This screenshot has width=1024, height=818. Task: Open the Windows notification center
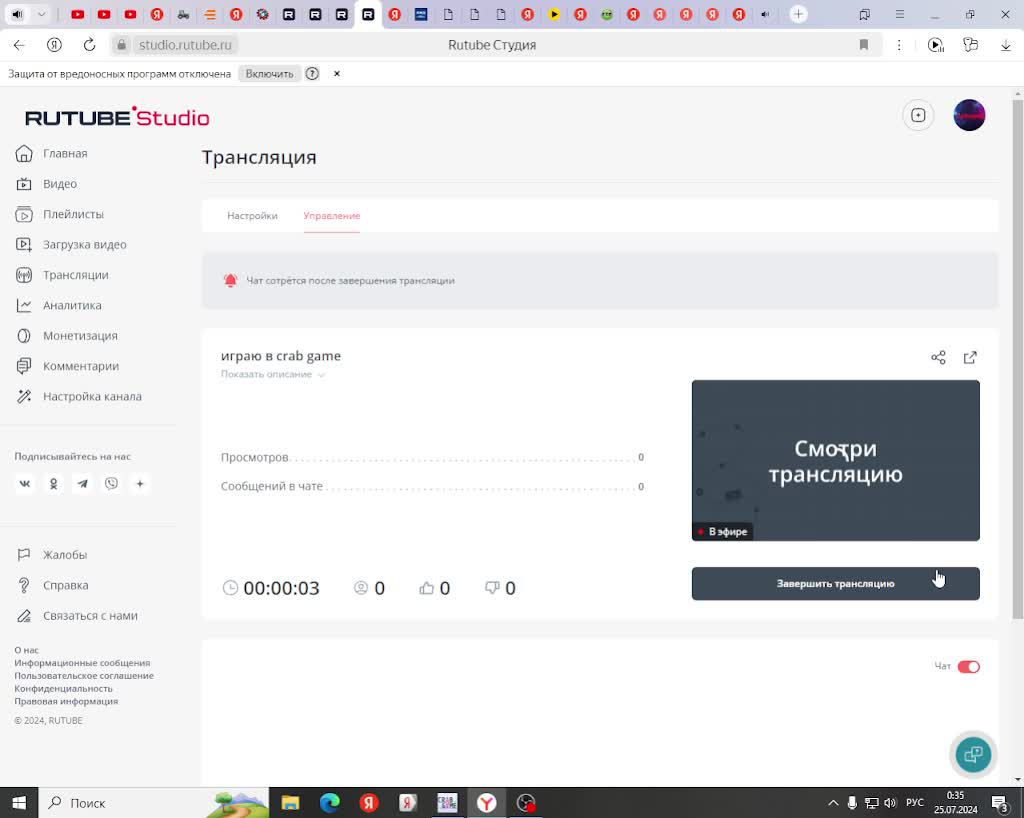(1000, 802)
